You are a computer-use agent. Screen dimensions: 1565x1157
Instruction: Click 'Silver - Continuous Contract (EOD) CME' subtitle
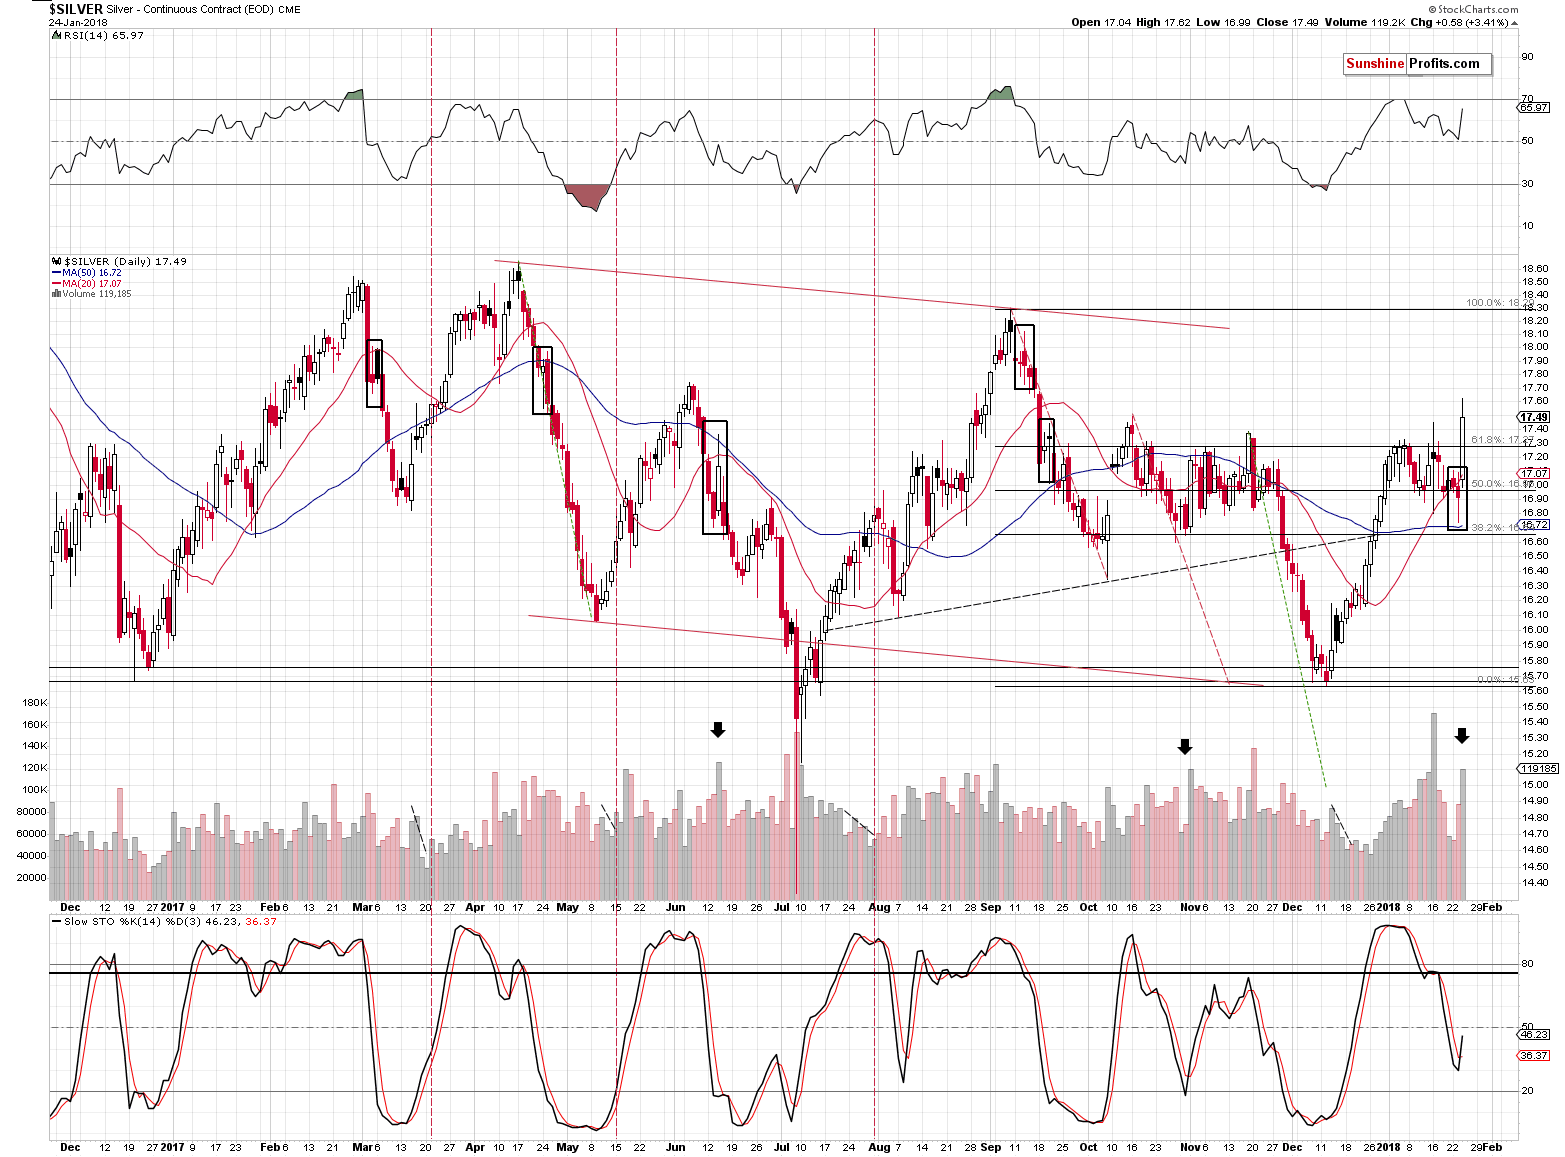(204, 10)
